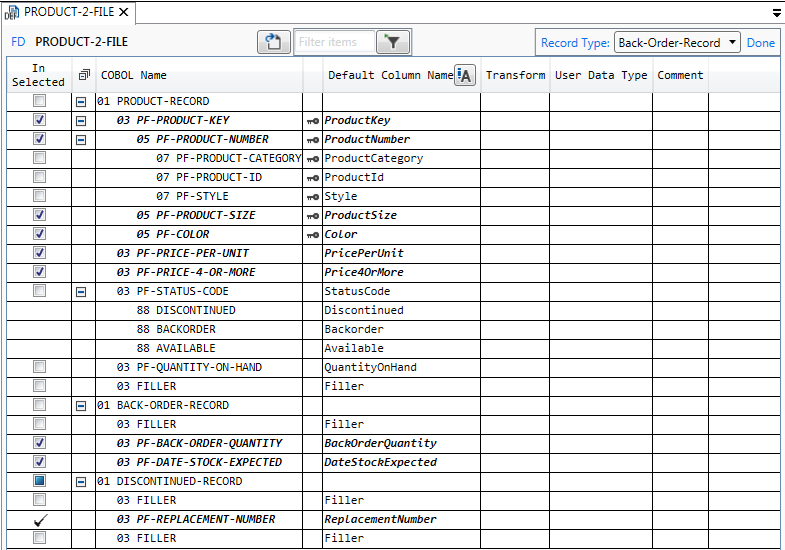
Task: Click key icon next to ProductSize
Action: click(x=313, y=216)
